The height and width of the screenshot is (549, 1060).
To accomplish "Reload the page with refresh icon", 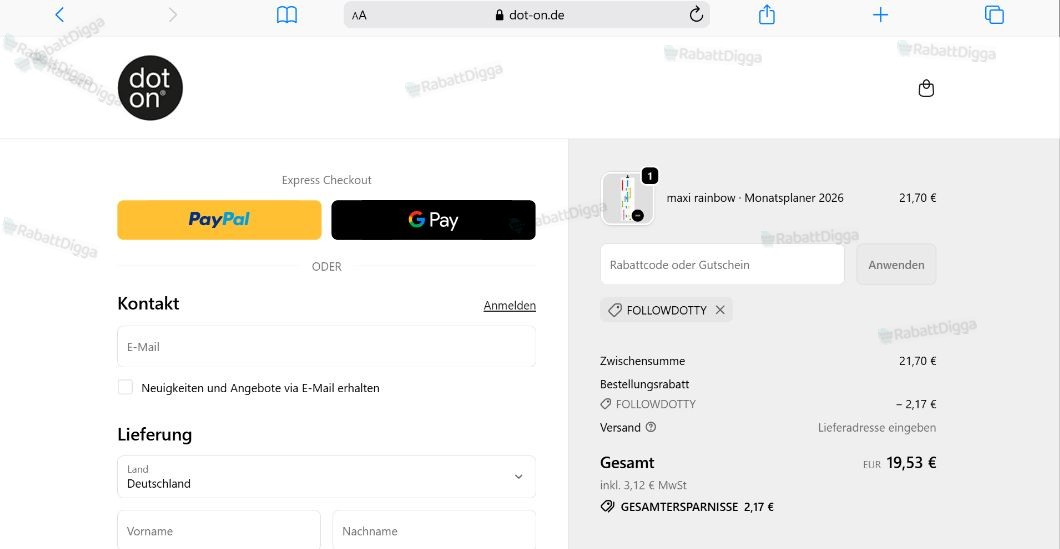I will [x=696, y=14].
